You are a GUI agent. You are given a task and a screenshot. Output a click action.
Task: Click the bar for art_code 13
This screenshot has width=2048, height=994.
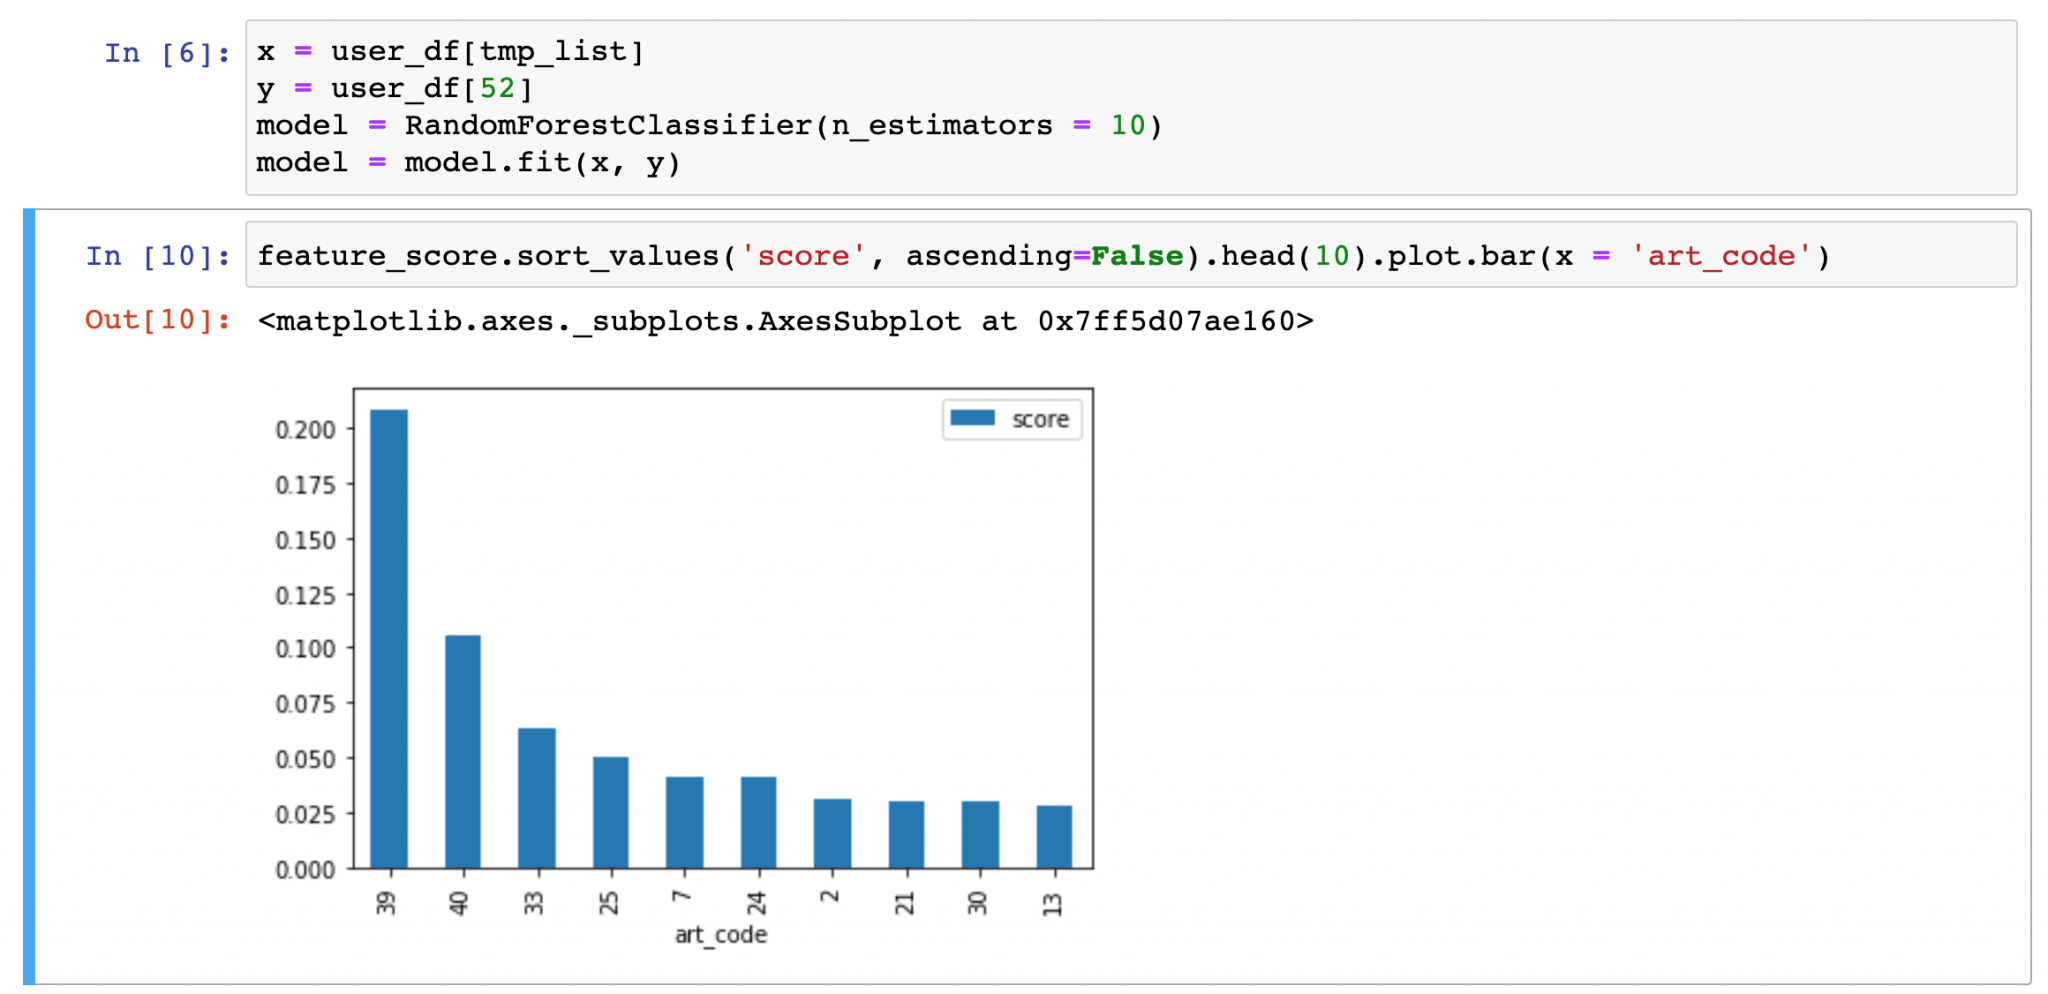pyautogui.click(x=1054, y=837)
